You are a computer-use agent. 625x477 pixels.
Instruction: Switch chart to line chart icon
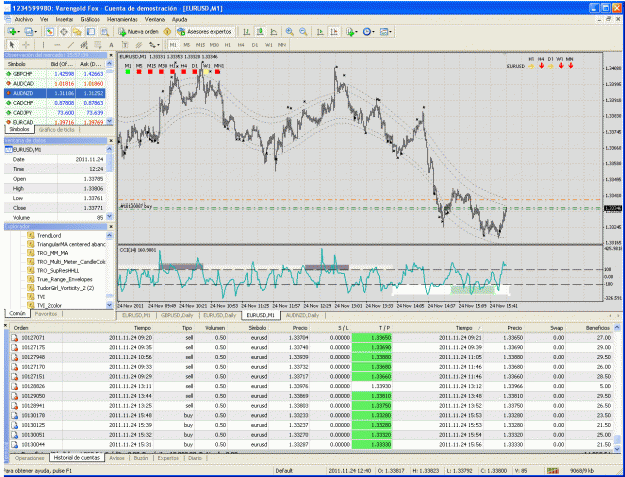pos(273,32)
